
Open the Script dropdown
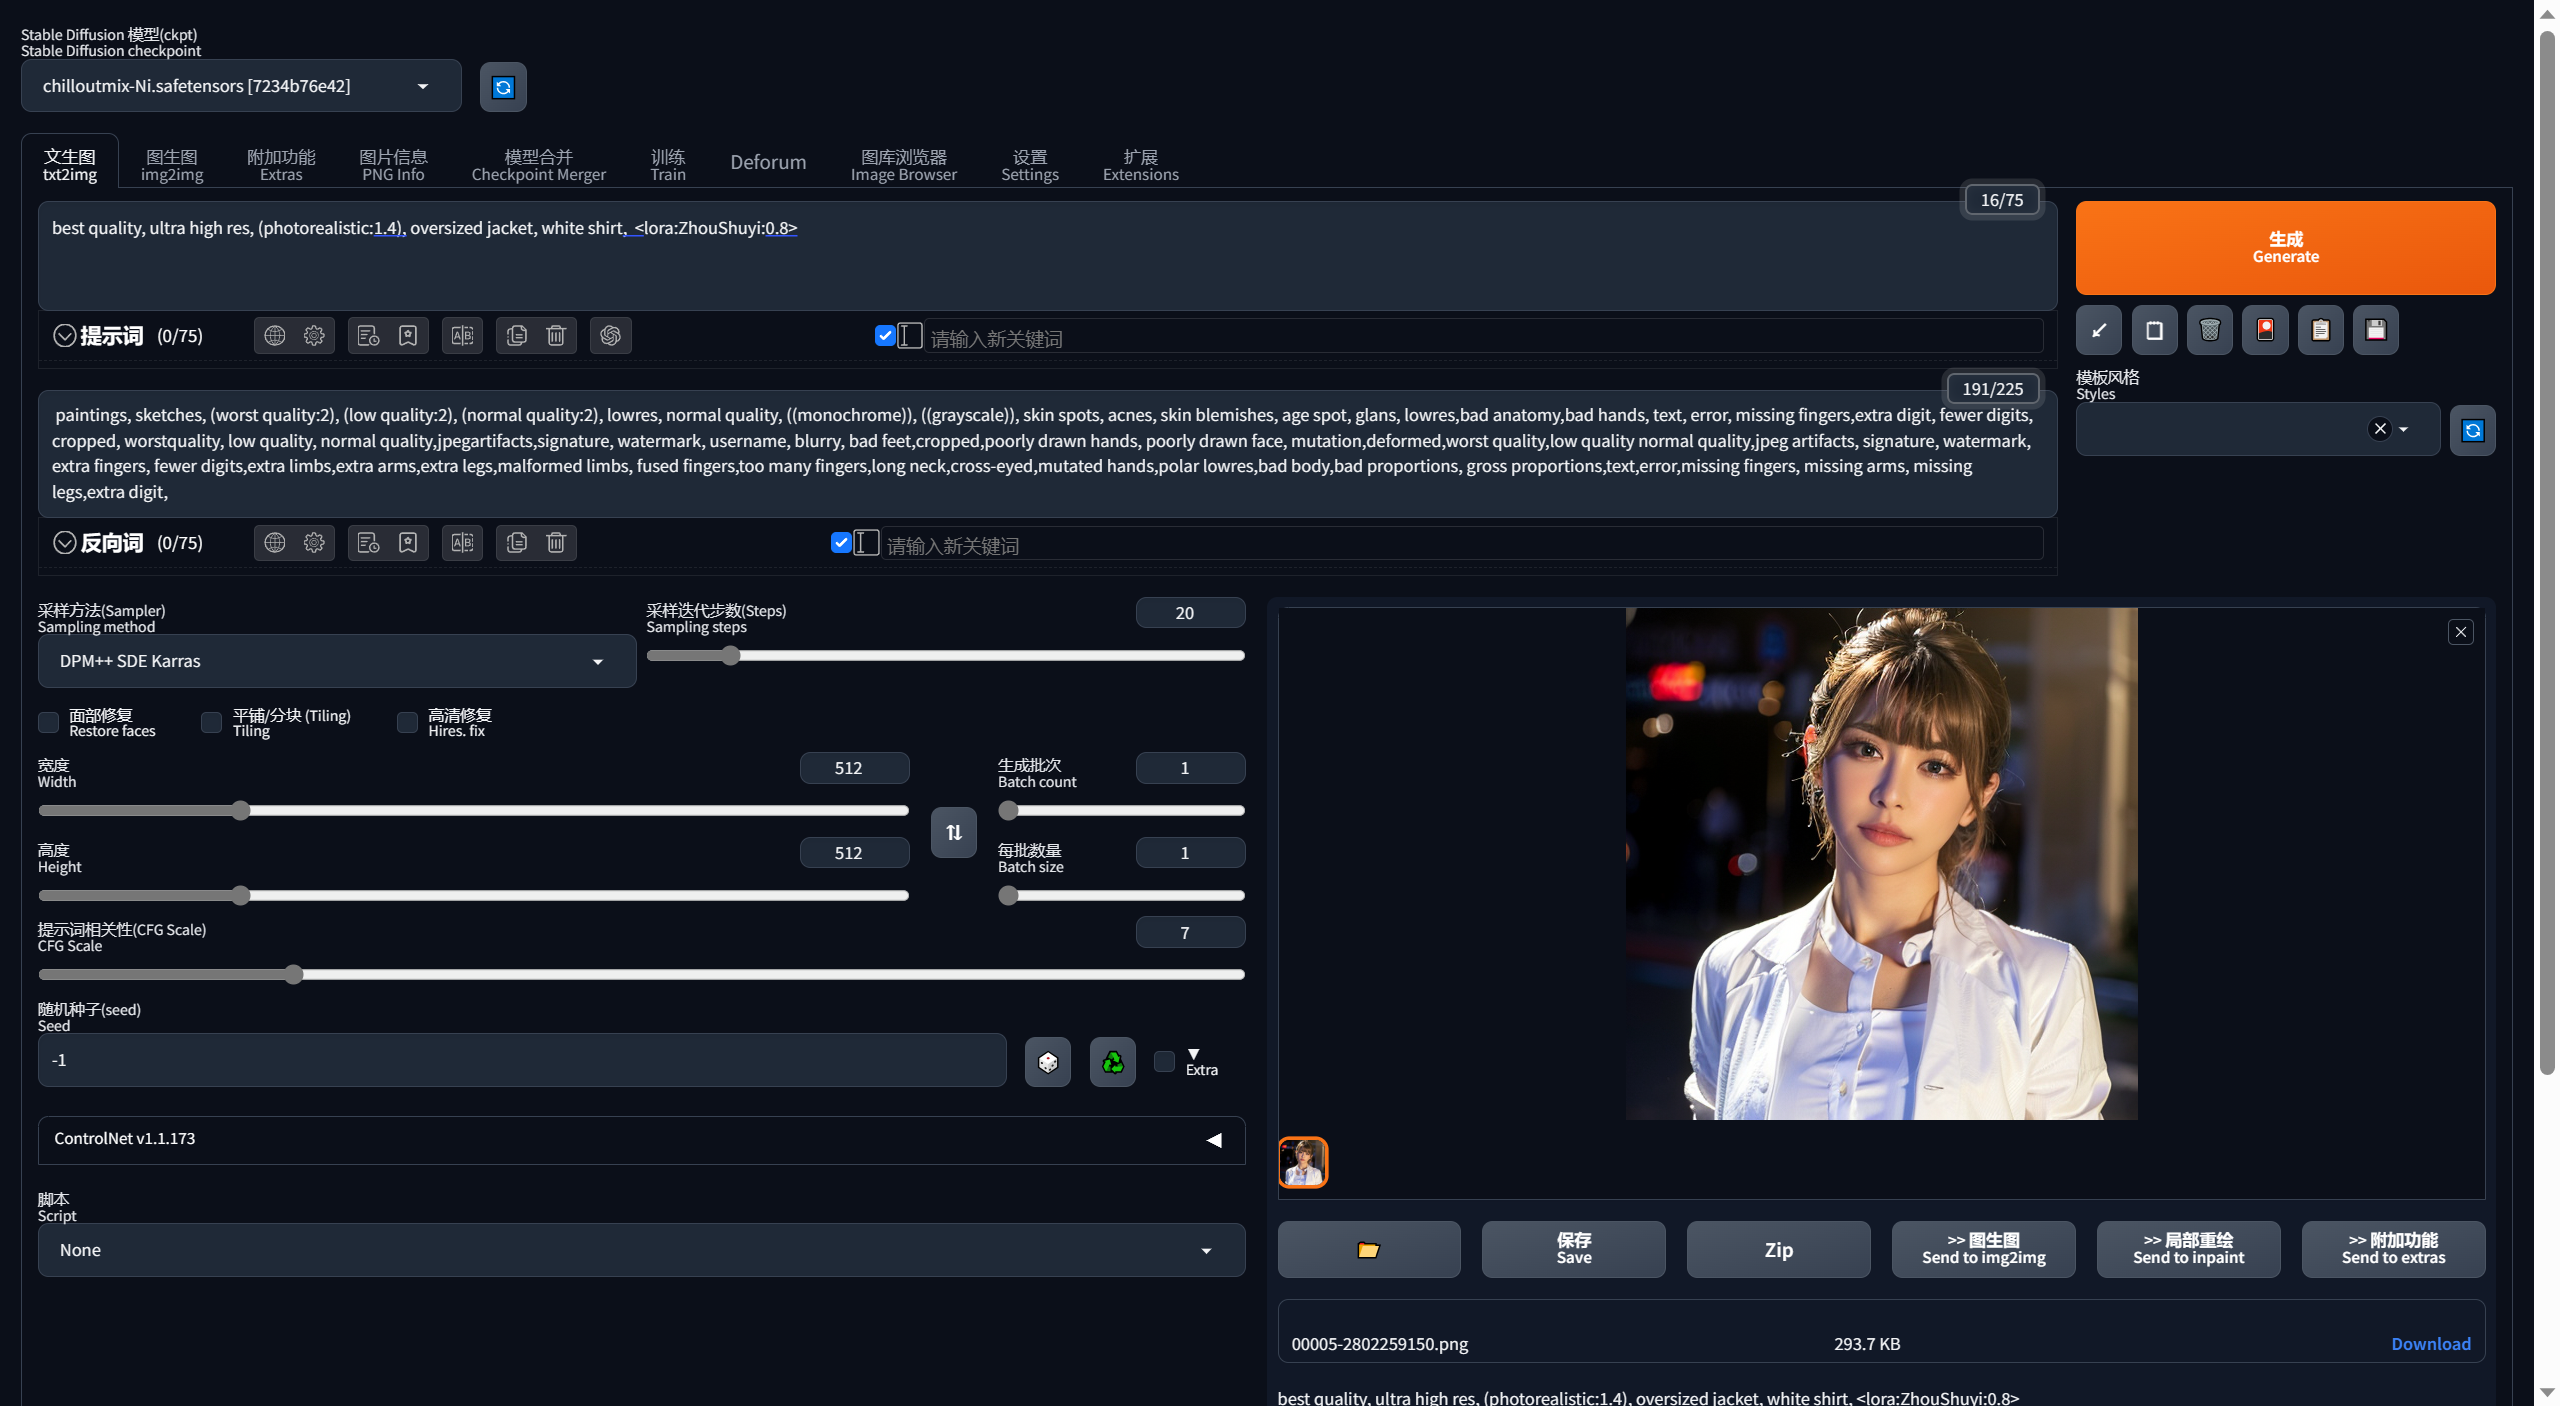tap(641, 1251)
